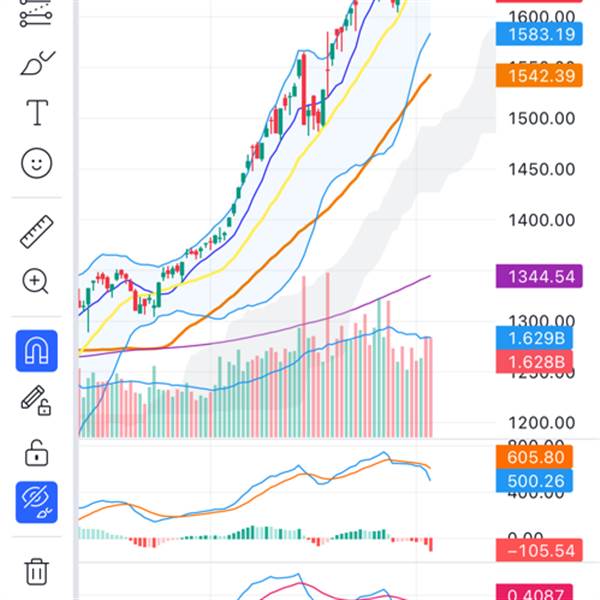The height and width of the screenshot is (600, 600).
Task: Click the 1200.00 price axis label
Action: pos(541,423)
